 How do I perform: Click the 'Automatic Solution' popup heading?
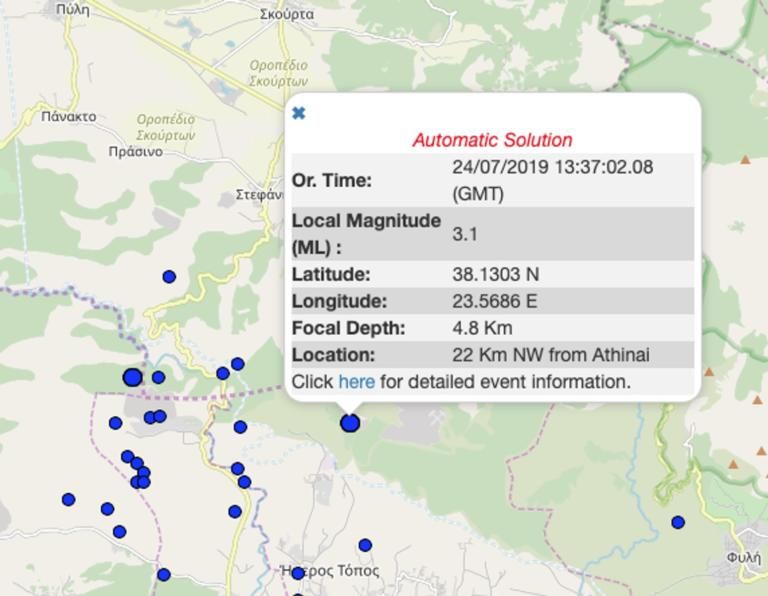tap(492, 140)
